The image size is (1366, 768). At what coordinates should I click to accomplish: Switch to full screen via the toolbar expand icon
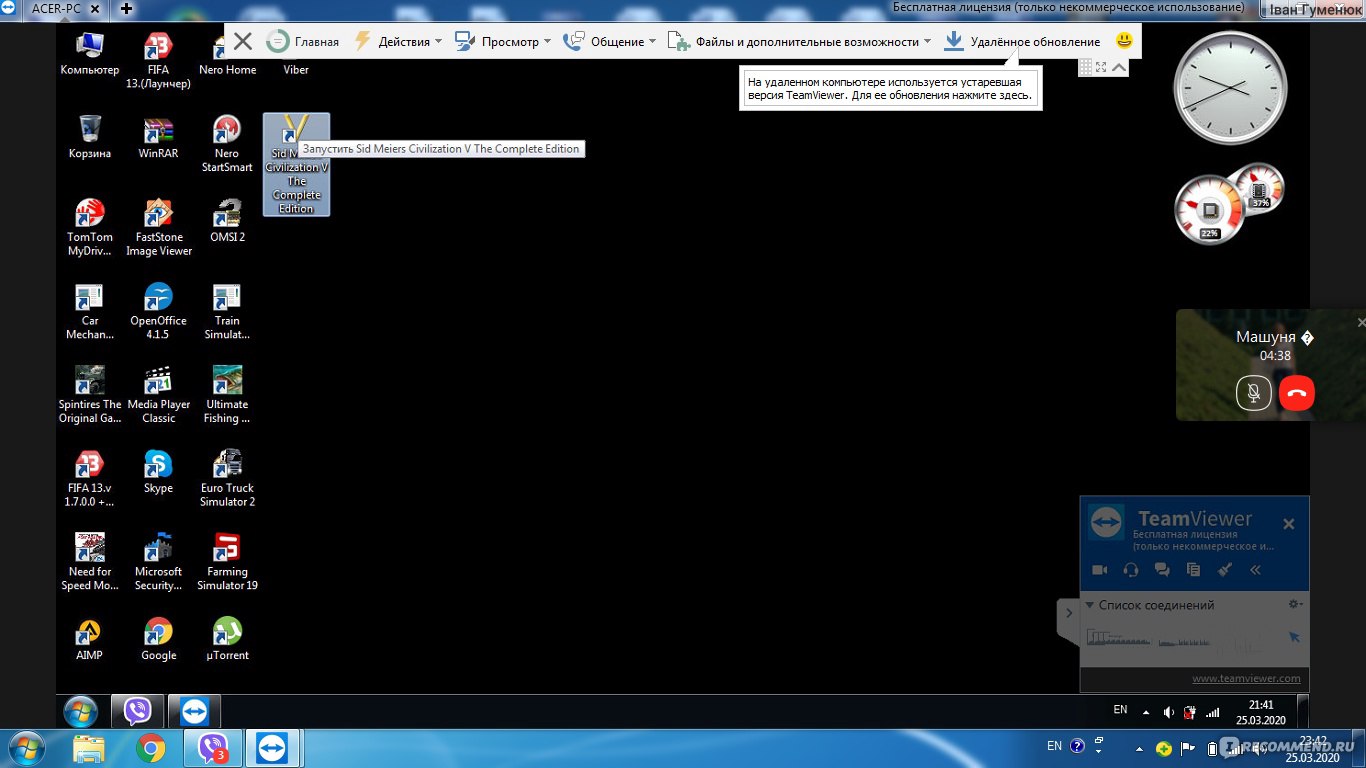pyautogui.click(x=1101, y=68)
